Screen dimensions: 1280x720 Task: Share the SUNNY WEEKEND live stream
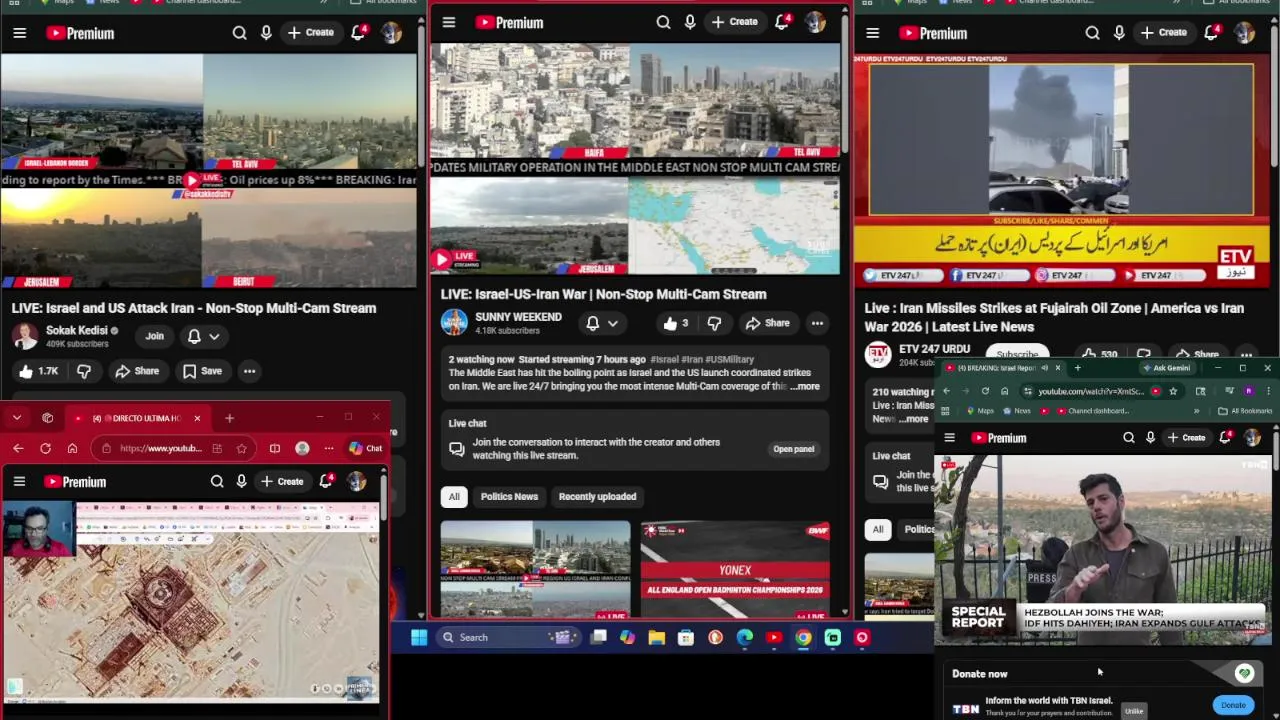coord(768,323)
